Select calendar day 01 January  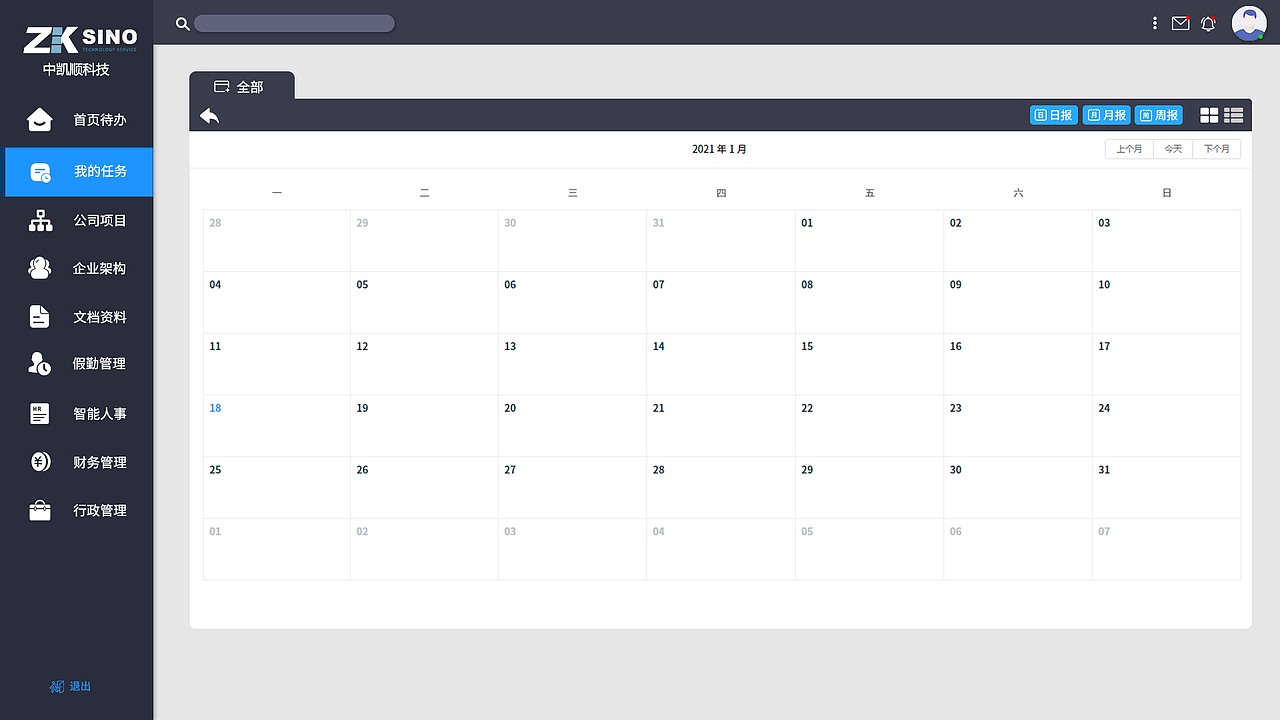point(869,241)
